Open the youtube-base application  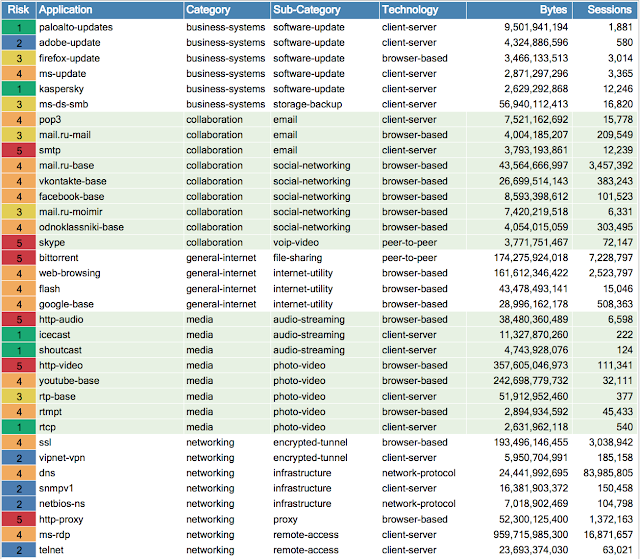pyautogui.click(x=69, y=381)
